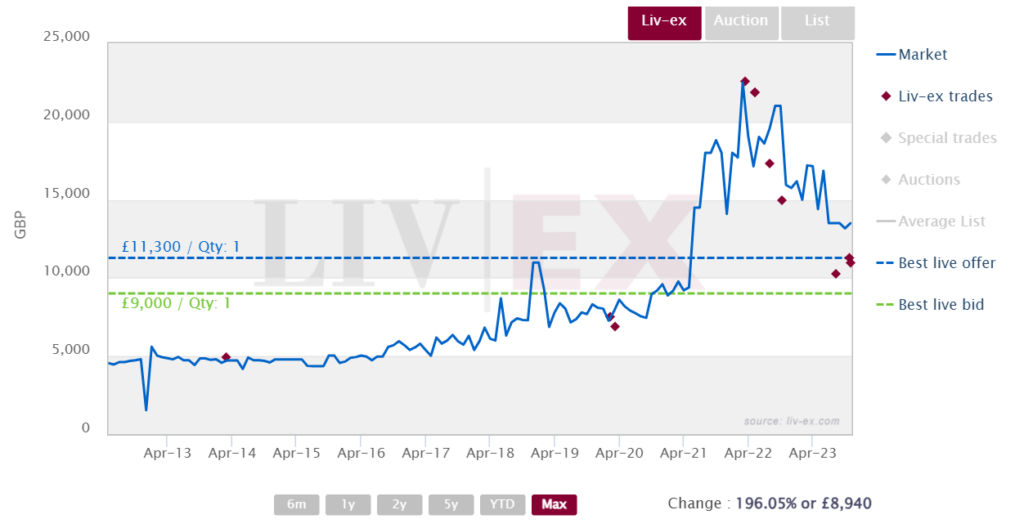Click the £9,000 best bid label

click(x=176, y=303)
